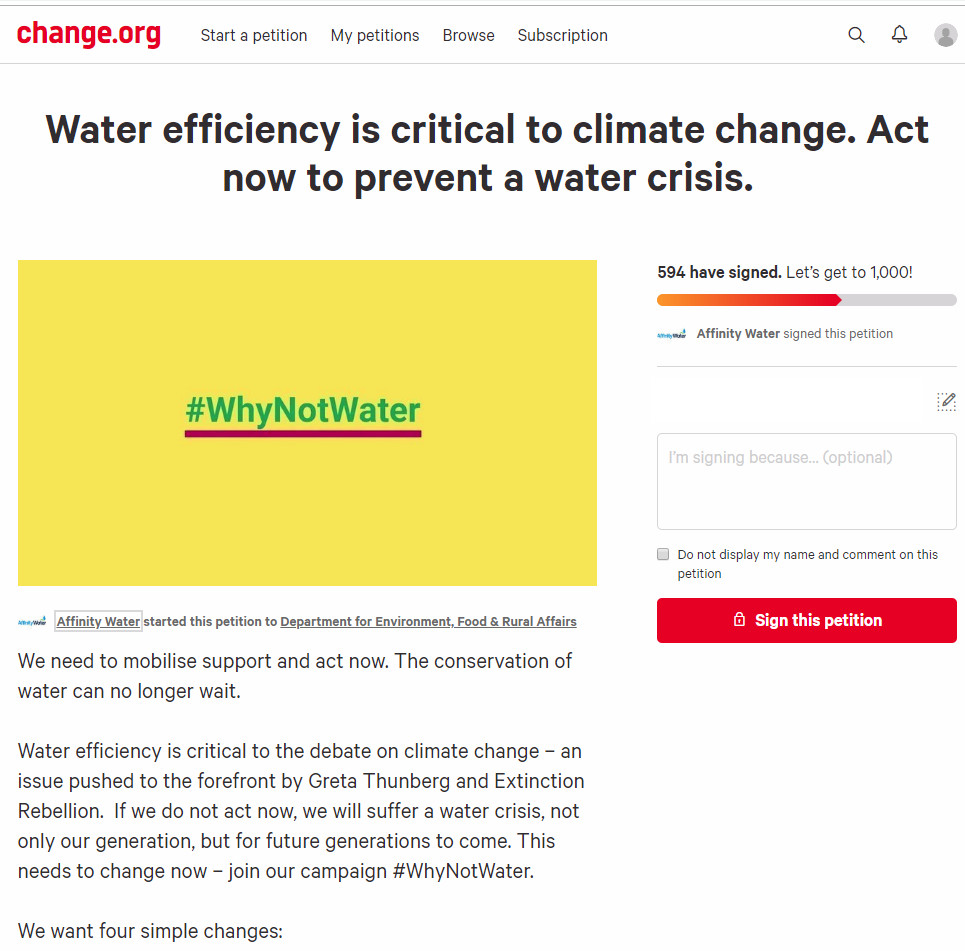
Task: Click Affinity Water logo beside petition starter
Action: pos(32,622)
